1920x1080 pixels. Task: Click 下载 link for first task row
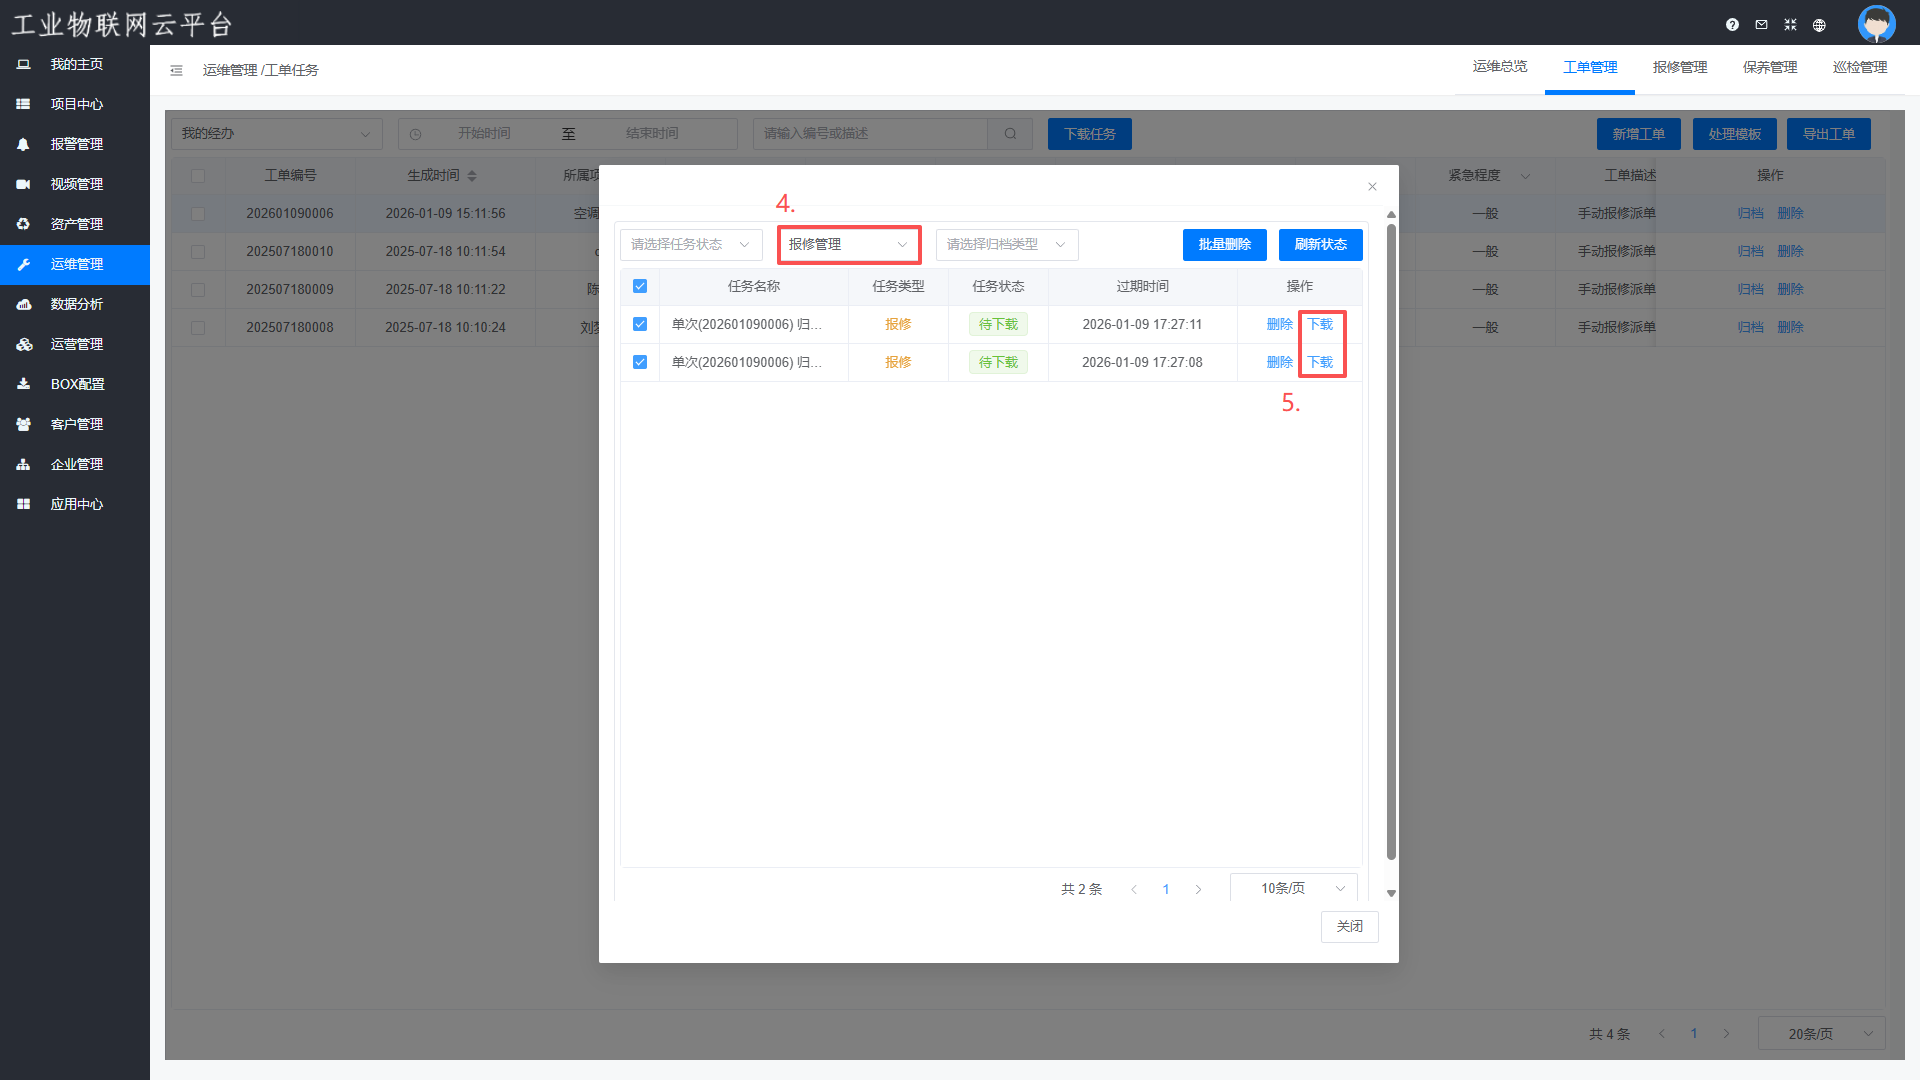[x=1320, y=324]
